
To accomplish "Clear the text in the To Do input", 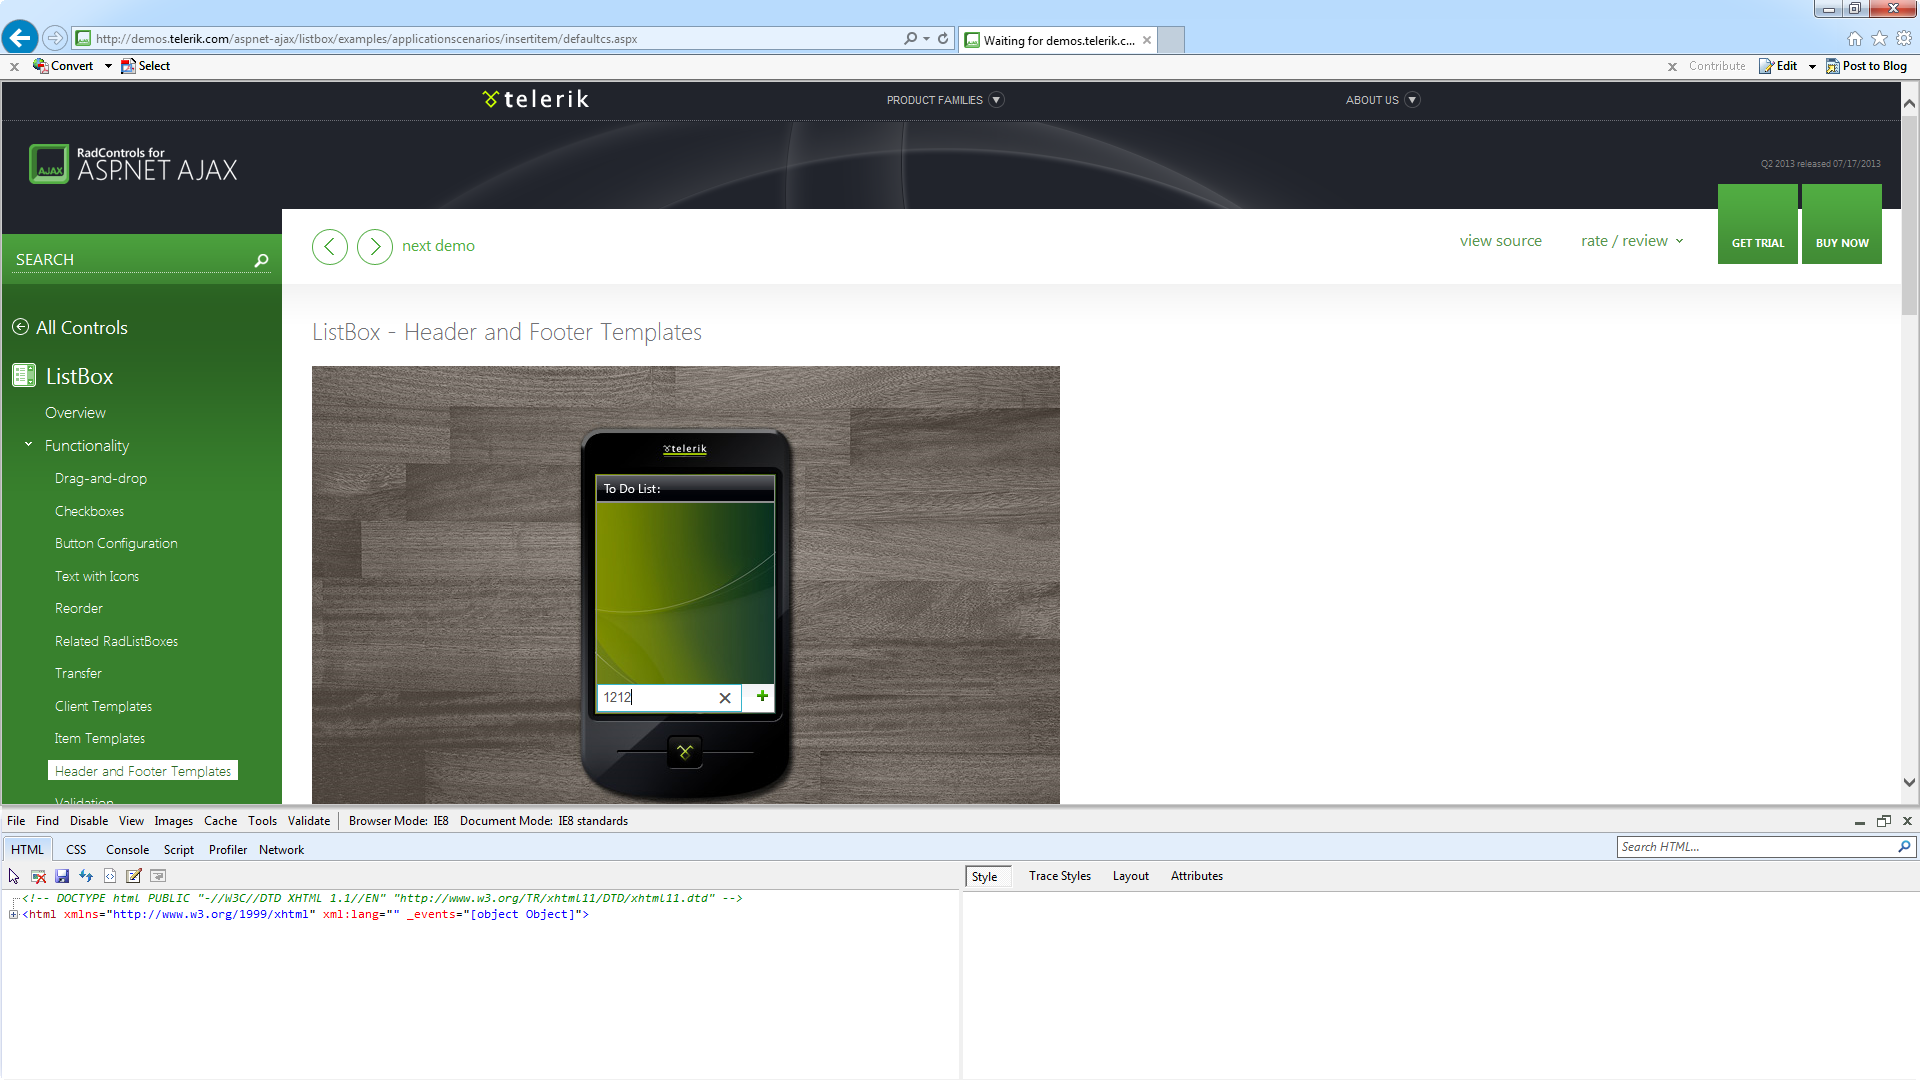I will [x=725, y=698].
